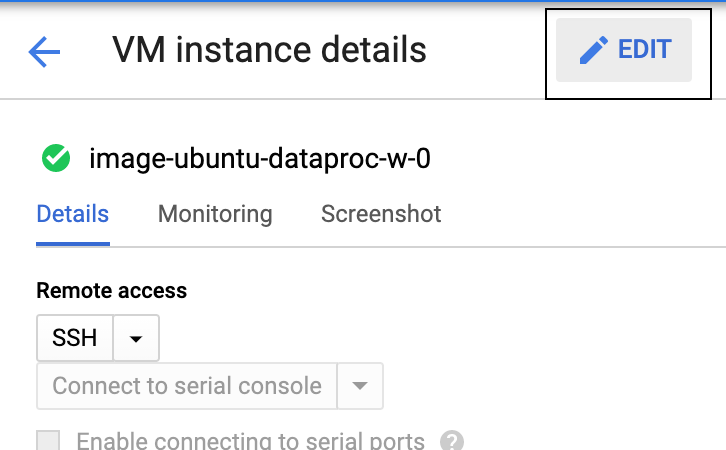Select the instance name image-ubuntu-dataproc-w-0
Viewport: 726px width, 450px height.
(x=260, y=158)
